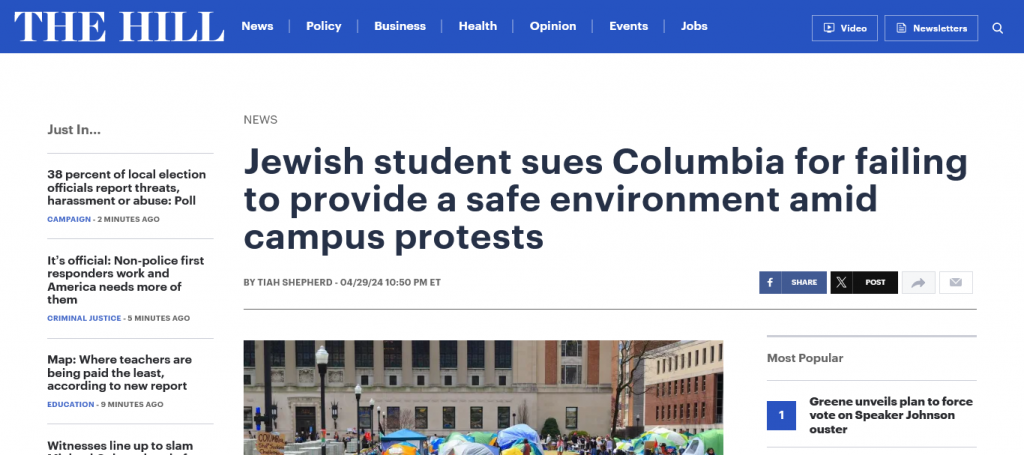This screenshot has width=1024, height=455.
Task: Click the Columbia campus protest photo
Action: (483, 398)
